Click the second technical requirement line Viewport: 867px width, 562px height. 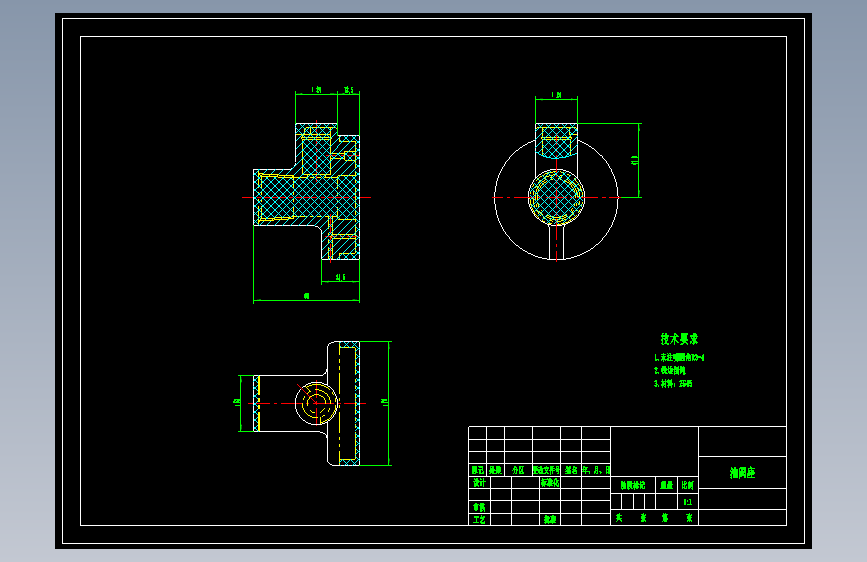670,371
